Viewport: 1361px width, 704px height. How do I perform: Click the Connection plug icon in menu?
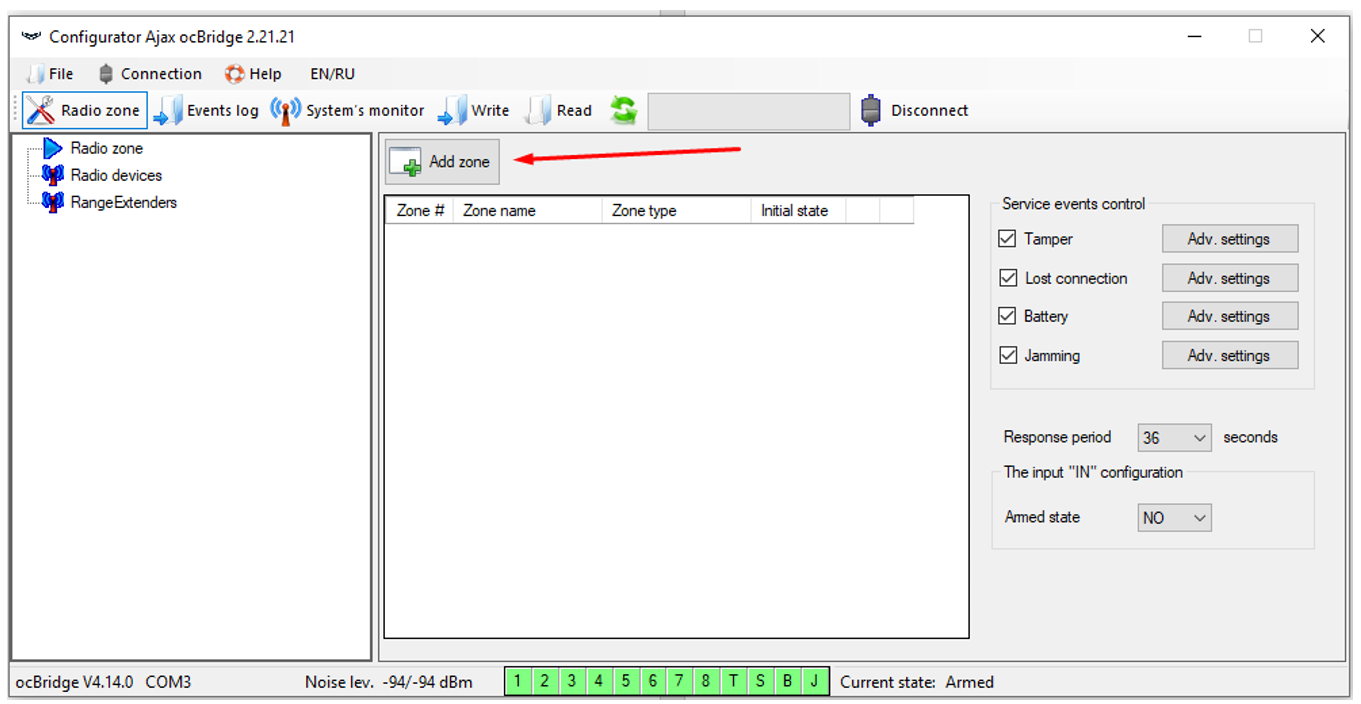tap(107, 73)
